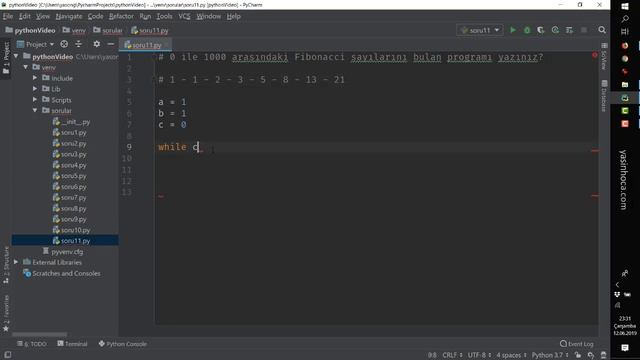Open the TODO tool window
The image size is (640, 360).
[32, 344]
